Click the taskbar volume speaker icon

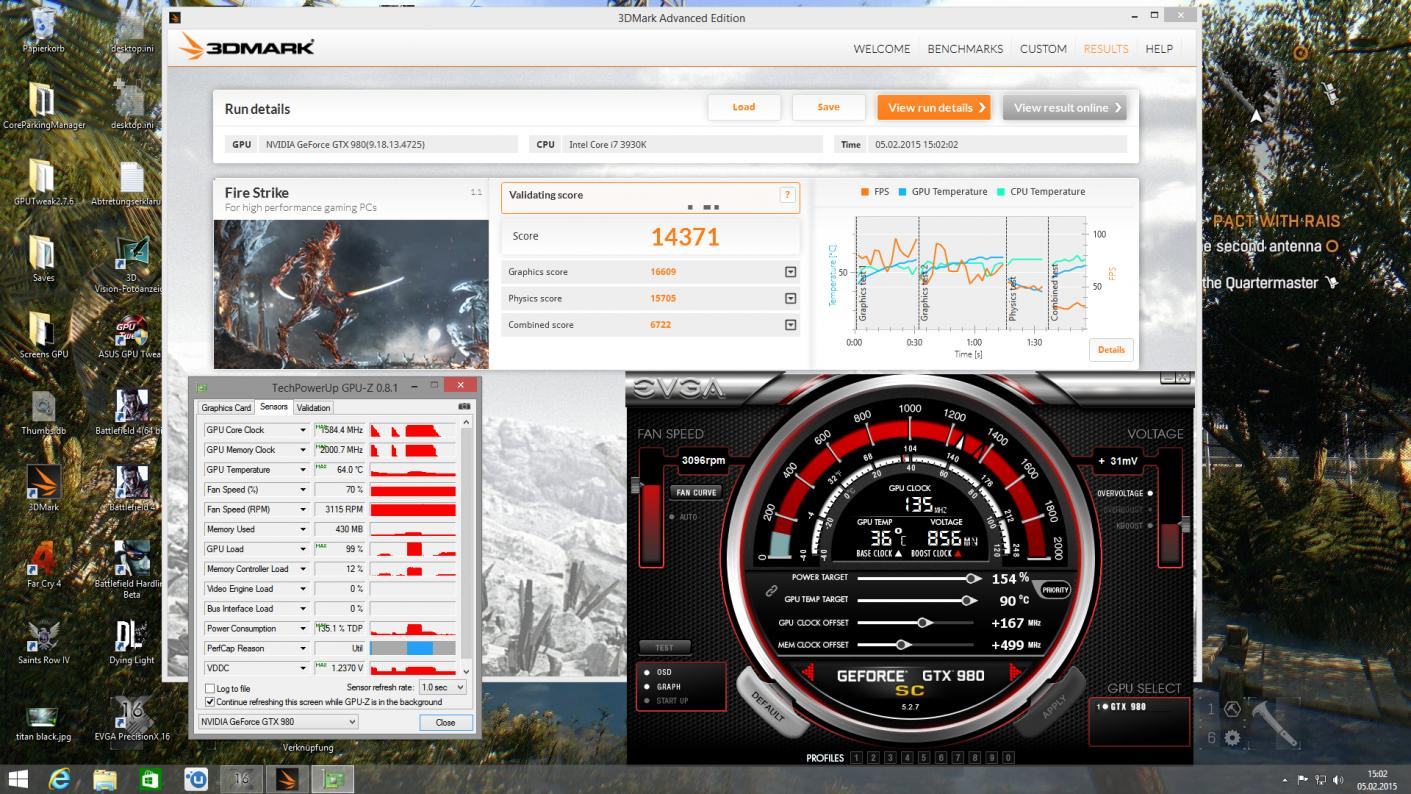[x=1338, y=779]
